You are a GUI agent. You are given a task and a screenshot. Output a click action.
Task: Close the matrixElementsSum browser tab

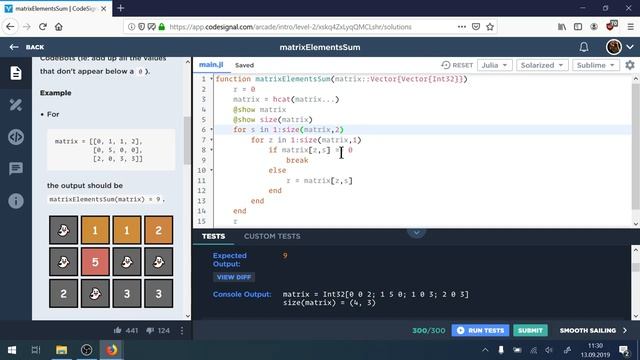104,8
